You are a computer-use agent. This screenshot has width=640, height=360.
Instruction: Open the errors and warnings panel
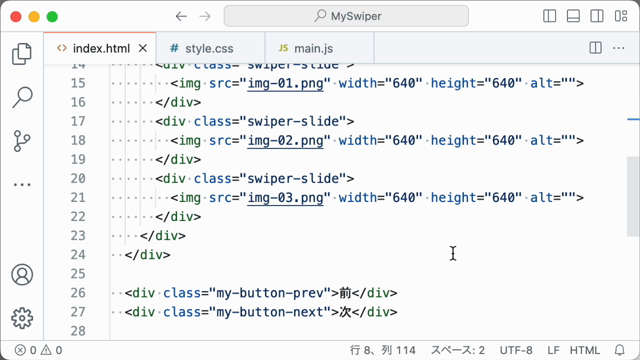[x=38, y=350]
